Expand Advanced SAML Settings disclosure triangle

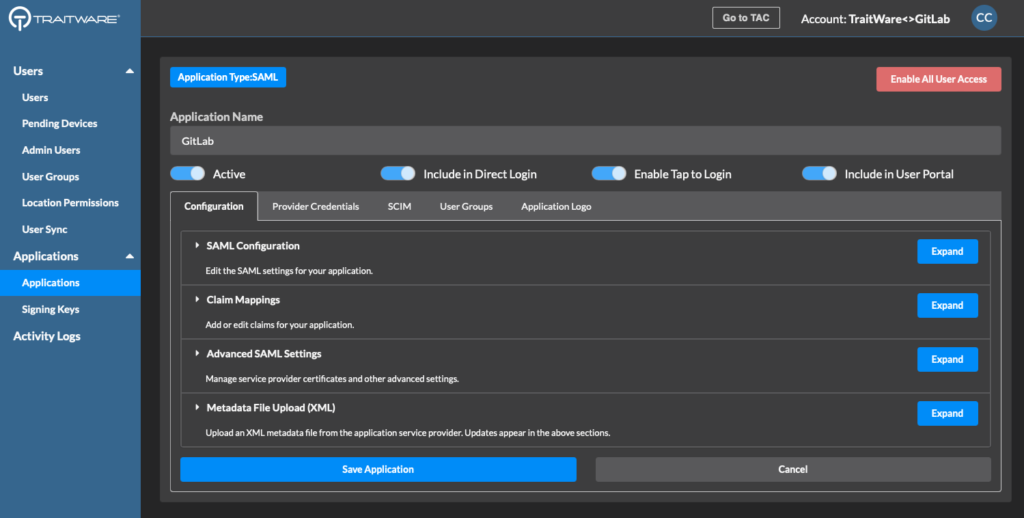tap(197, 353)
